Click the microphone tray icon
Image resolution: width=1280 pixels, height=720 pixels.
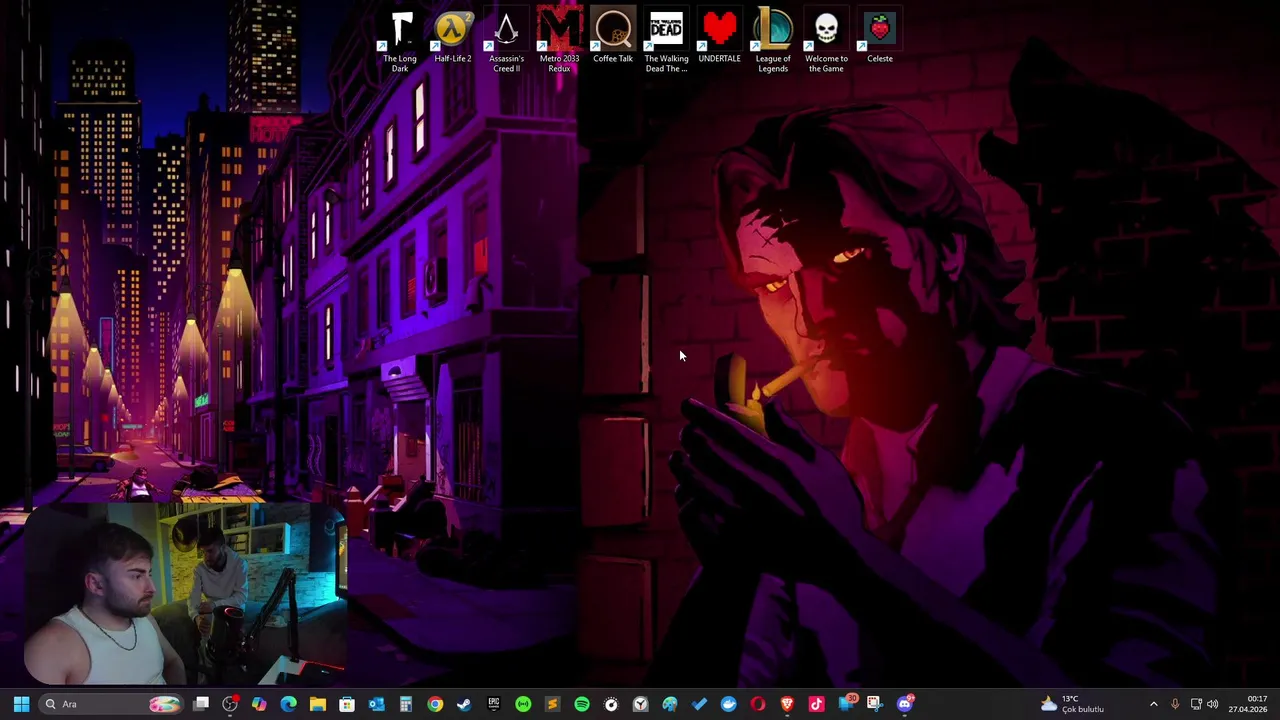pos(1175,704)
